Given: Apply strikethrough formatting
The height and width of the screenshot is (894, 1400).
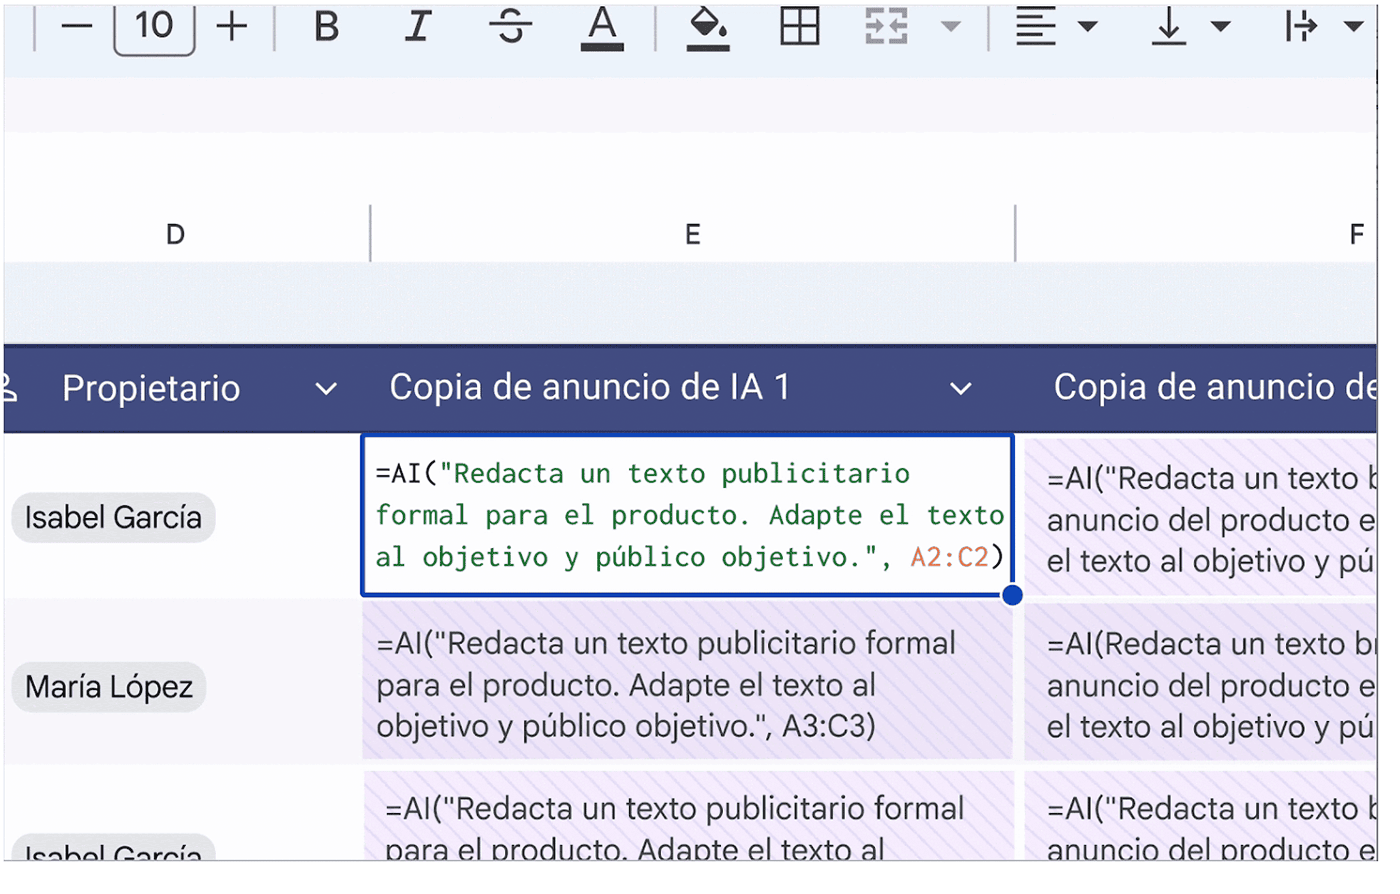Looking at the screenshot, I should (x=510, y=27).
